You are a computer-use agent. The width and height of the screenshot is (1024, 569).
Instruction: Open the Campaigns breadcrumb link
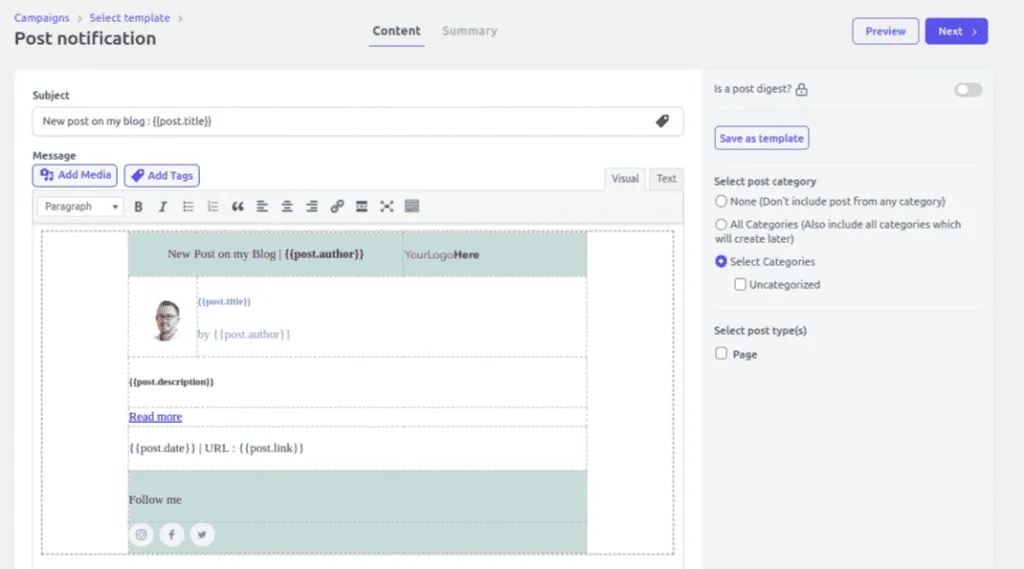tap(42, 18)
